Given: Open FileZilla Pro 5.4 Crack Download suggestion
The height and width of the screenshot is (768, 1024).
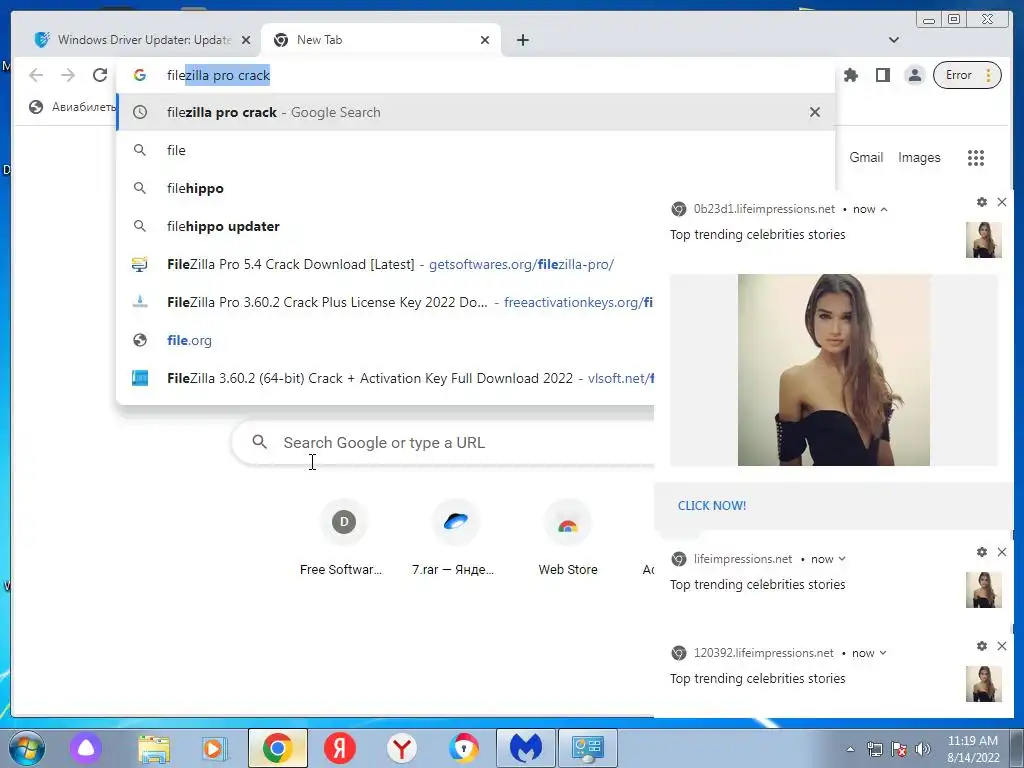Looking at the screenshot, I should click(385, 264).
